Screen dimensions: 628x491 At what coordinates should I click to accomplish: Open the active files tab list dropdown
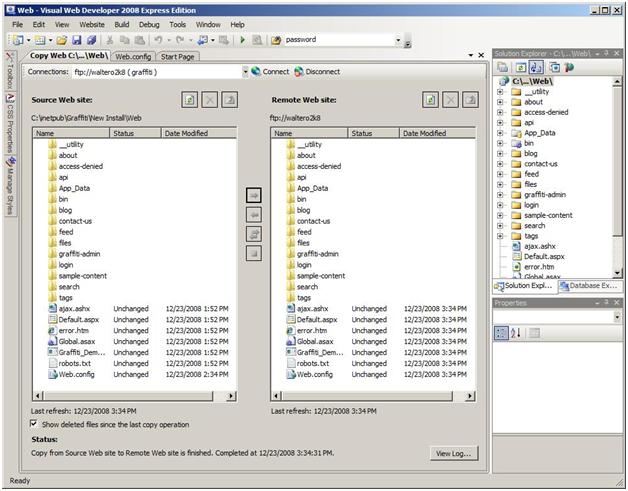(x=471, y=55)
